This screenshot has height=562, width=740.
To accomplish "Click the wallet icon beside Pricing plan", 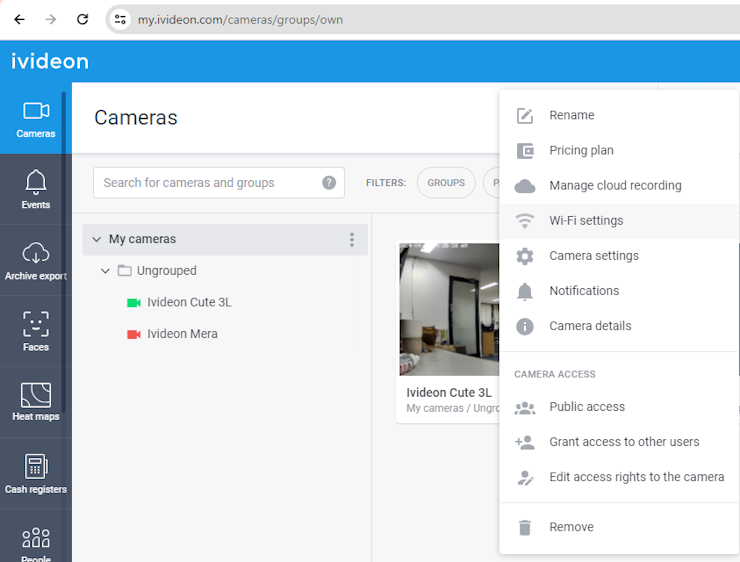I will click(x=525, y=151).
